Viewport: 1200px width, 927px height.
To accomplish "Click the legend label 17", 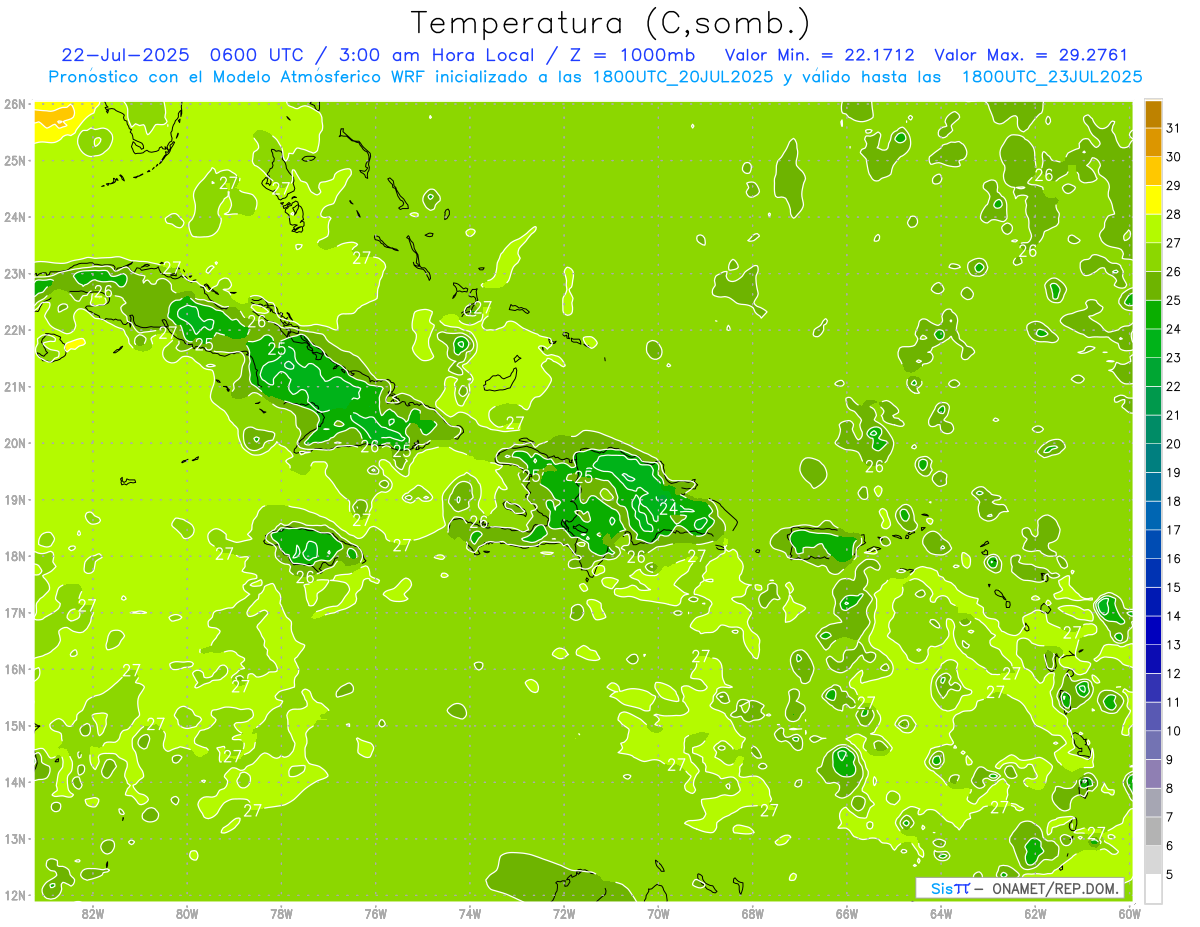I will (x=1173, y=529).
